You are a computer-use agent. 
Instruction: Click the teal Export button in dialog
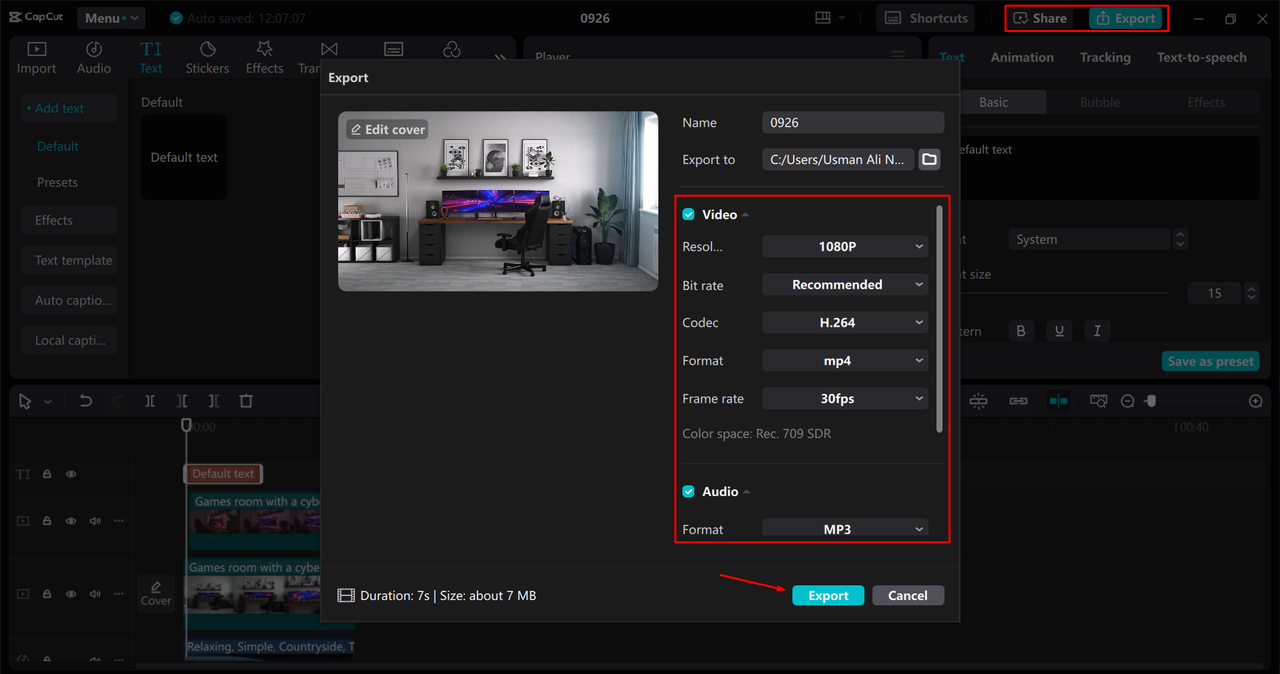click(828, 595)
